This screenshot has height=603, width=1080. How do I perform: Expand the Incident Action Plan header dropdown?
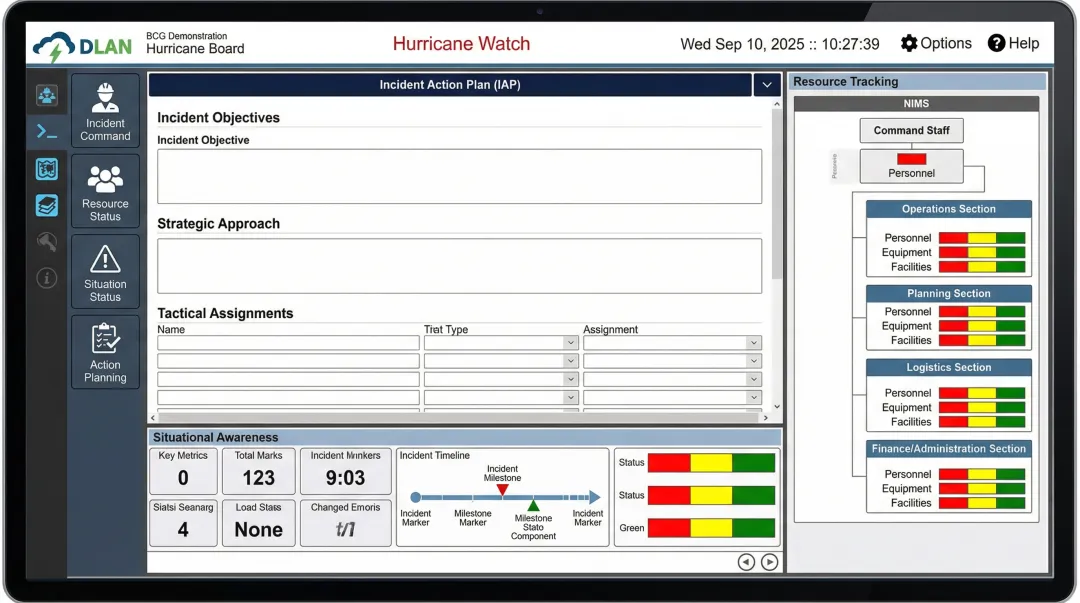[x=767, y=85]
